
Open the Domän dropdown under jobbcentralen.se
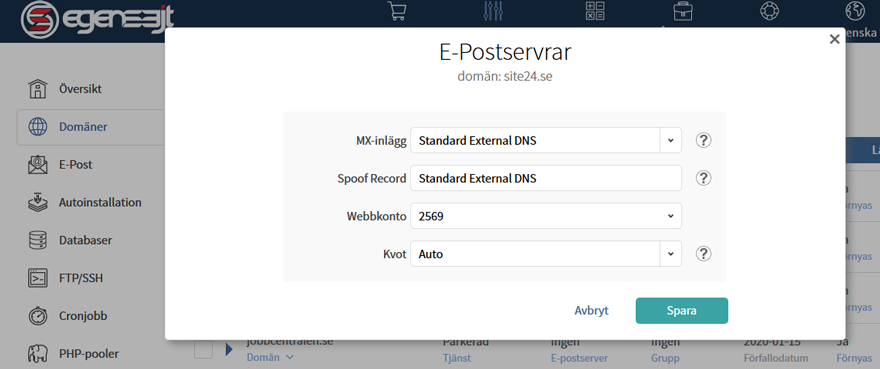point(270,358)
